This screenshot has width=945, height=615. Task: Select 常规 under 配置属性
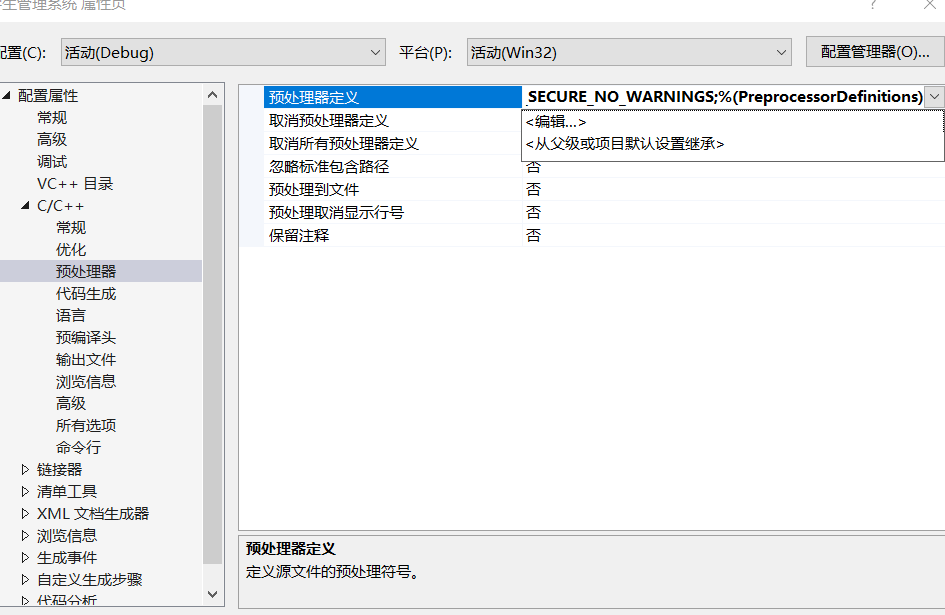[x=52, y=118]
